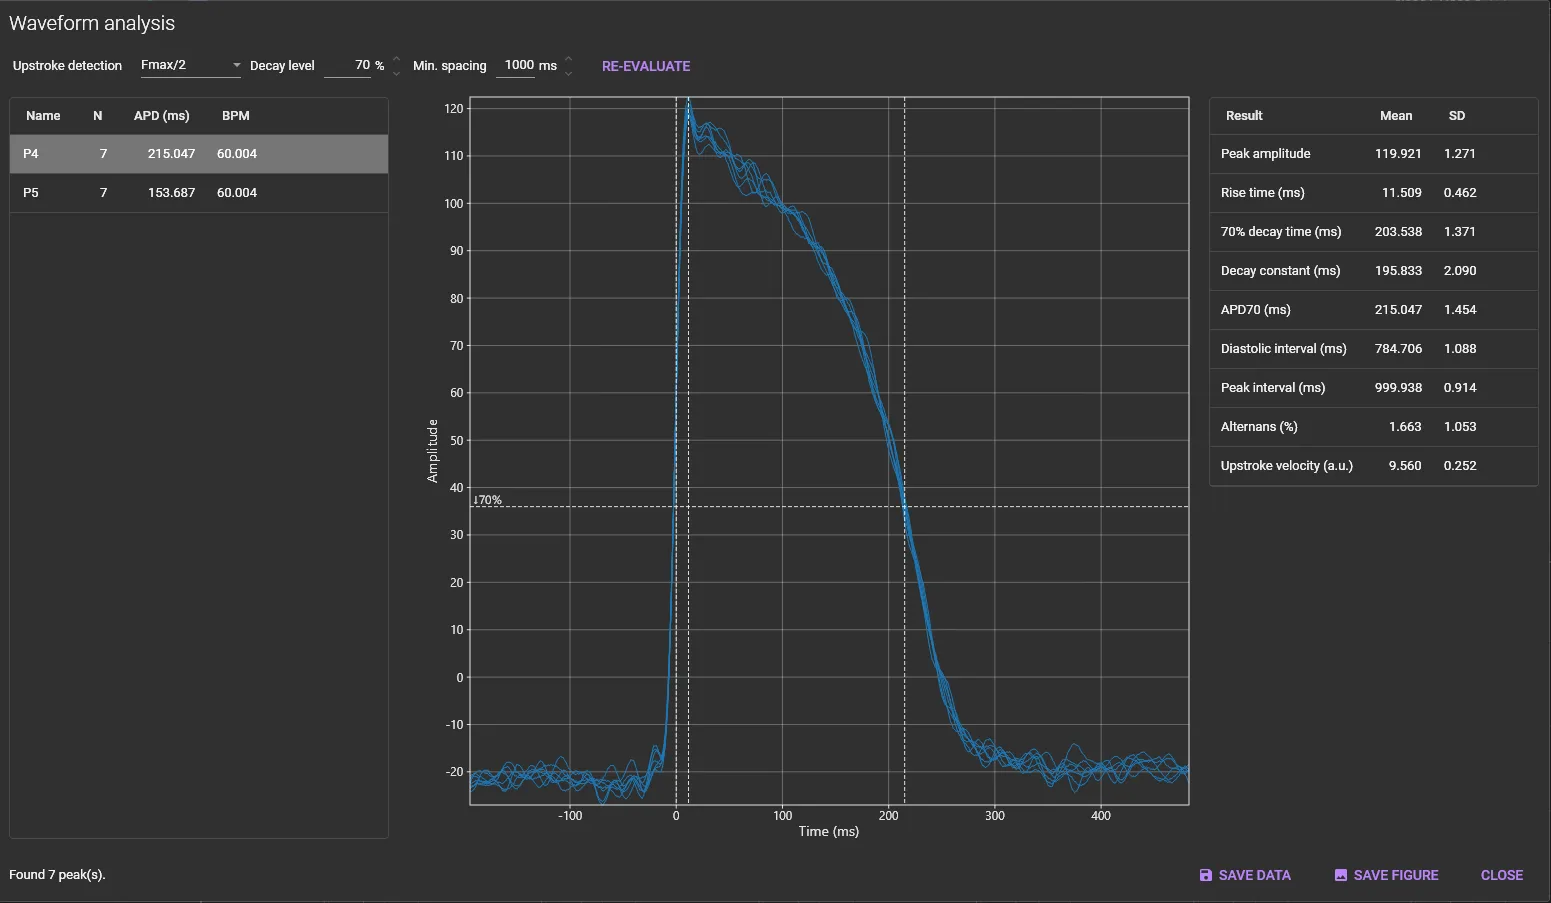Screen dimensions: 1551x903
Task: Click the Mean column header in results
Action: 1396,116
